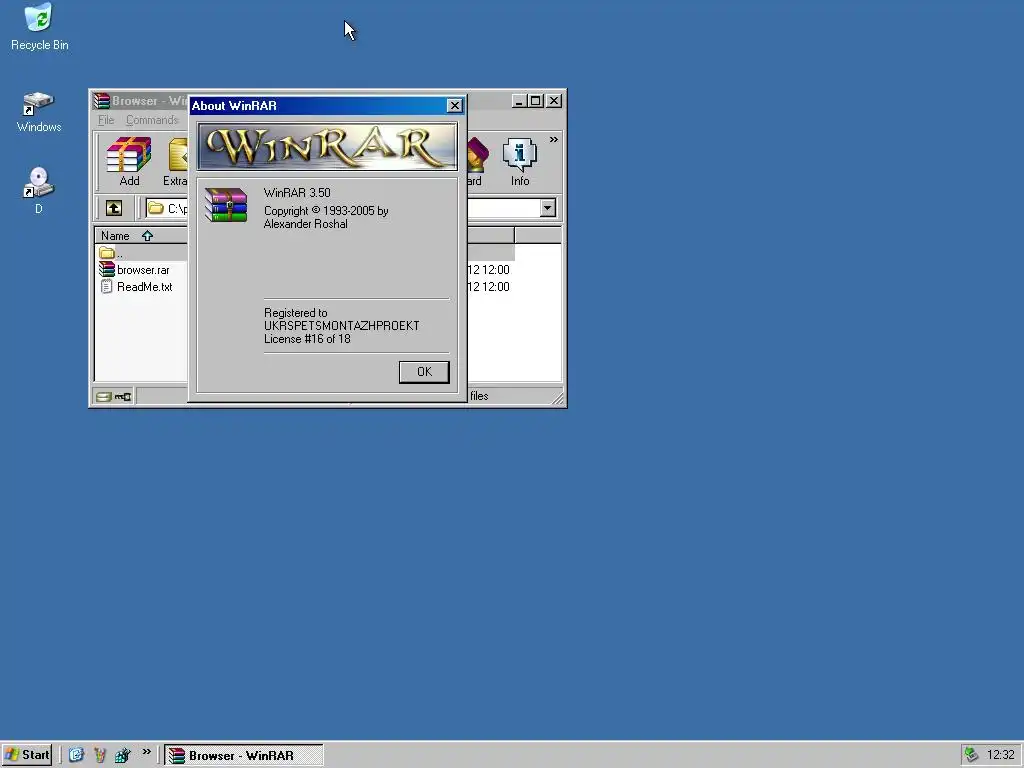Click the 'Alexander Roshal' author text
This screenshot has height=768, width=1024.
click(x=306, y=223)
